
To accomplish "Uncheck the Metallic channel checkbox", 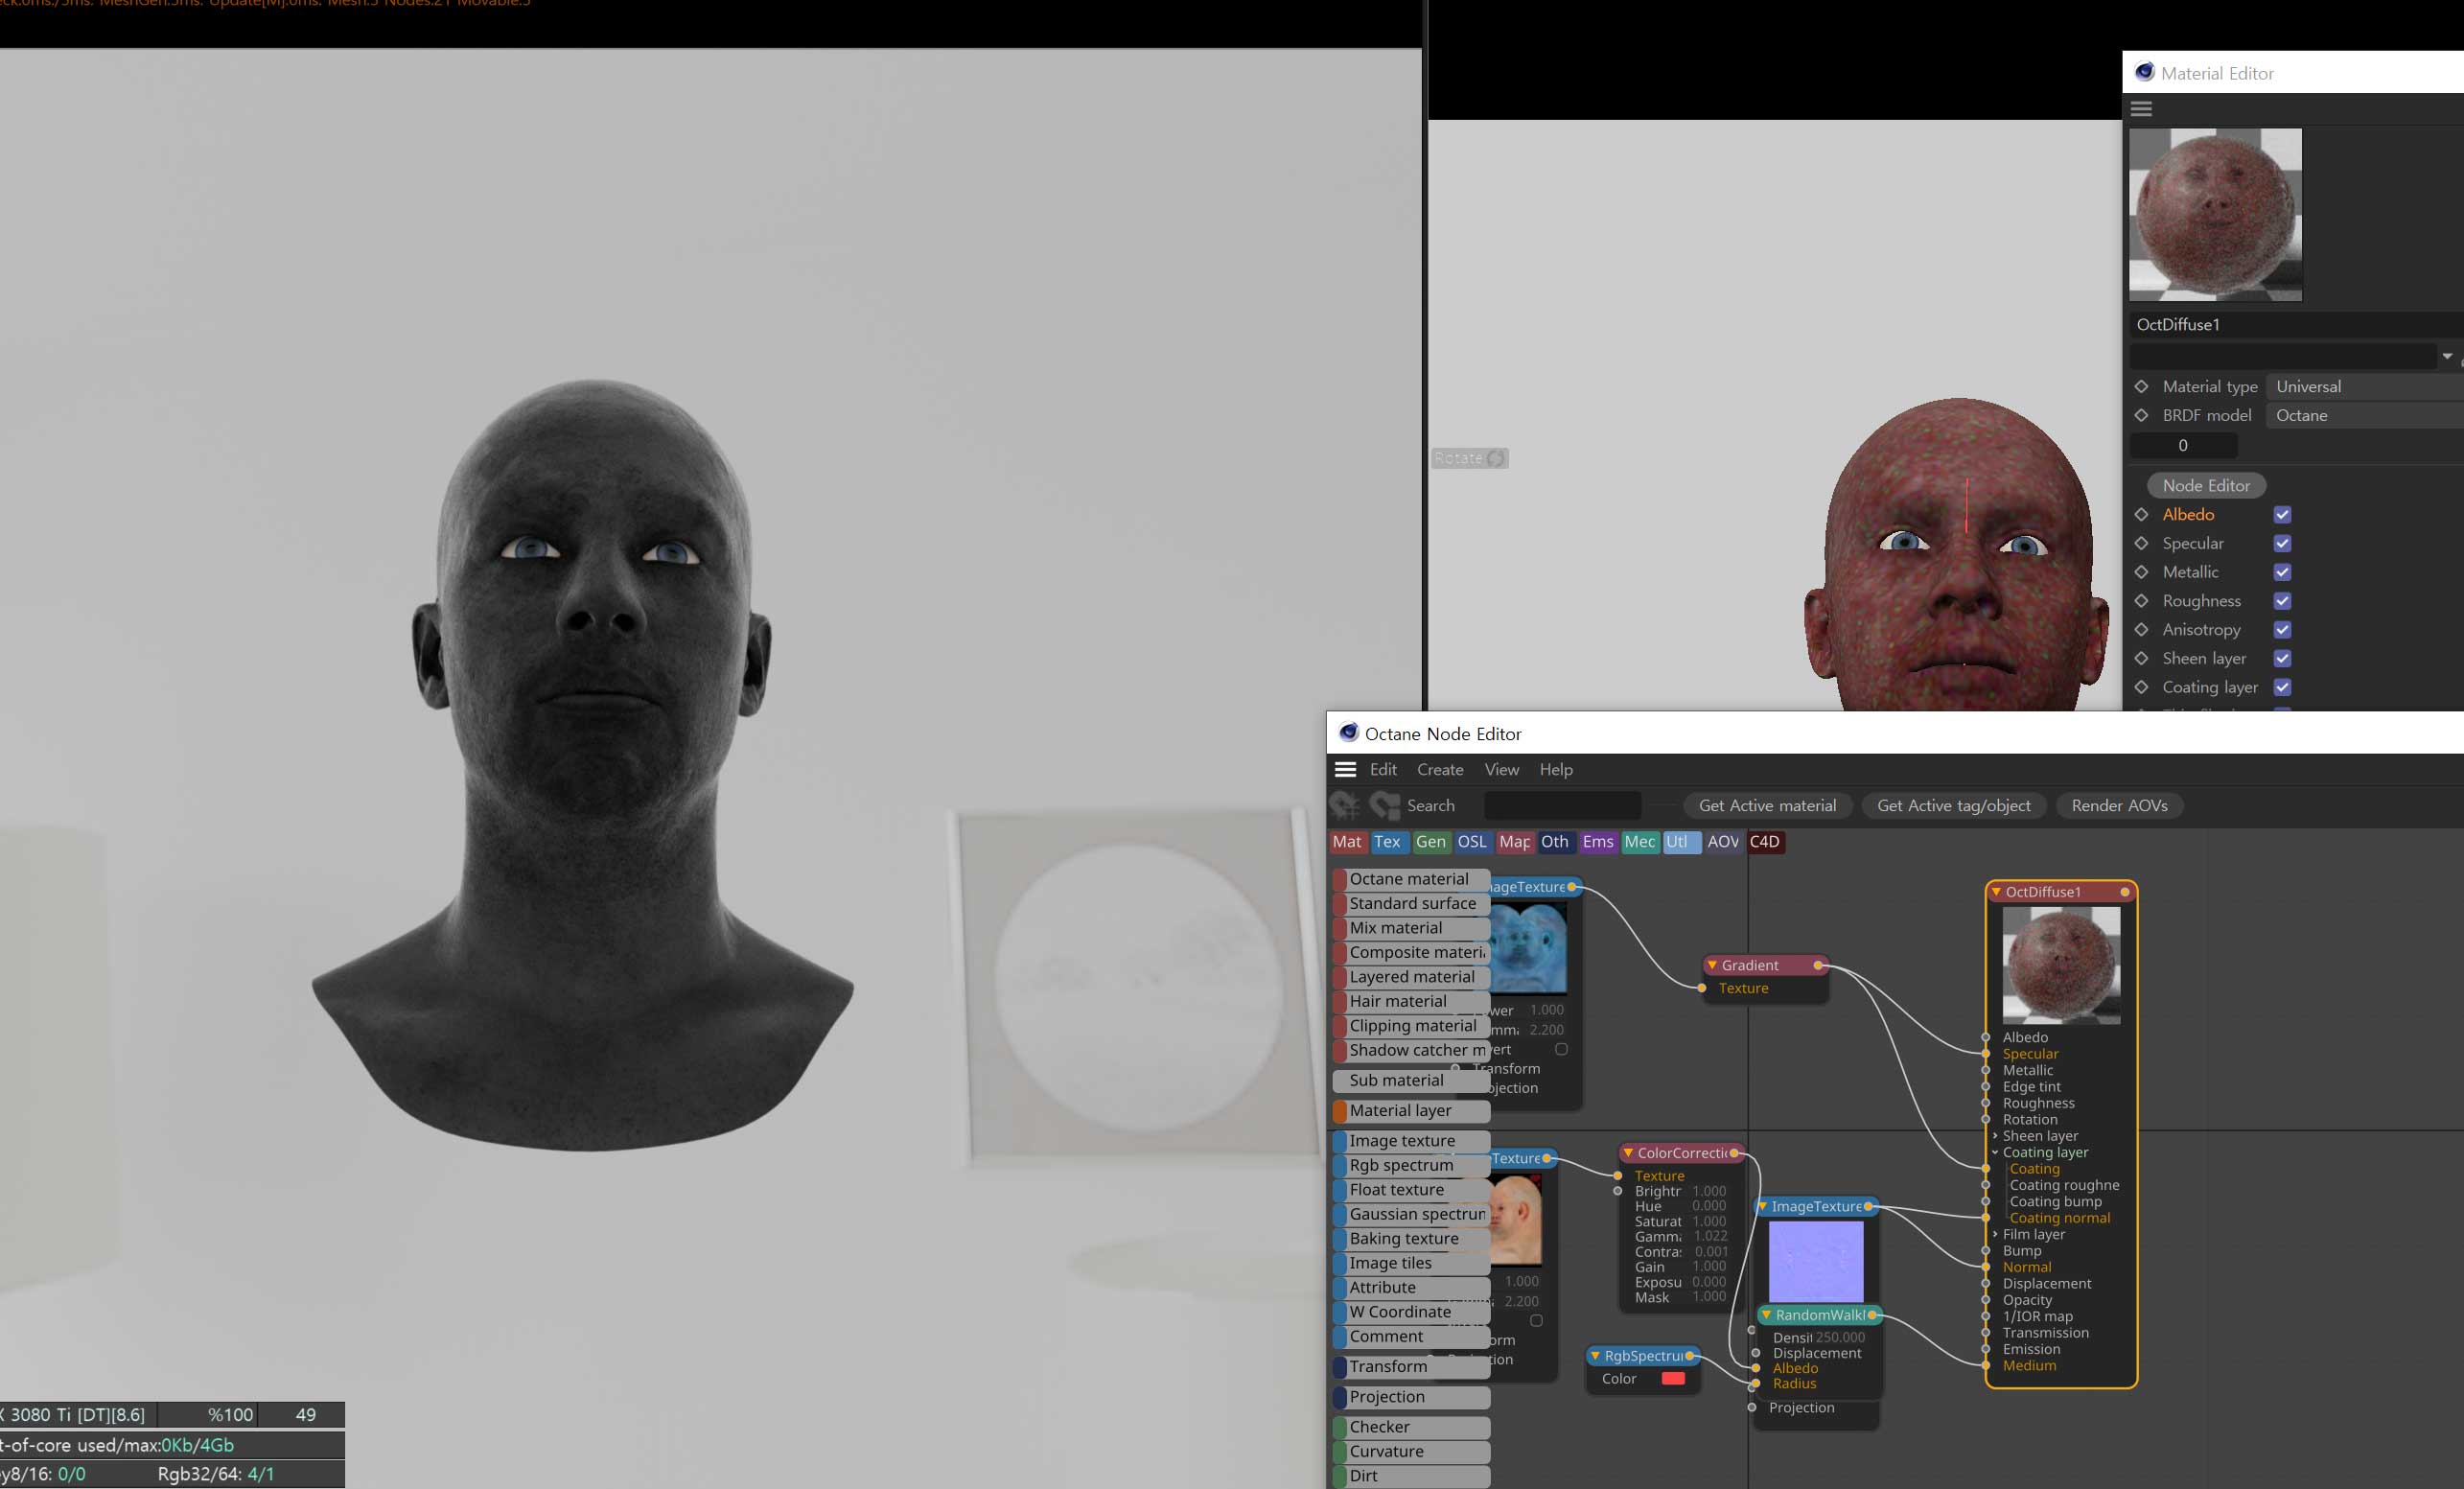I will (2282, 572).
